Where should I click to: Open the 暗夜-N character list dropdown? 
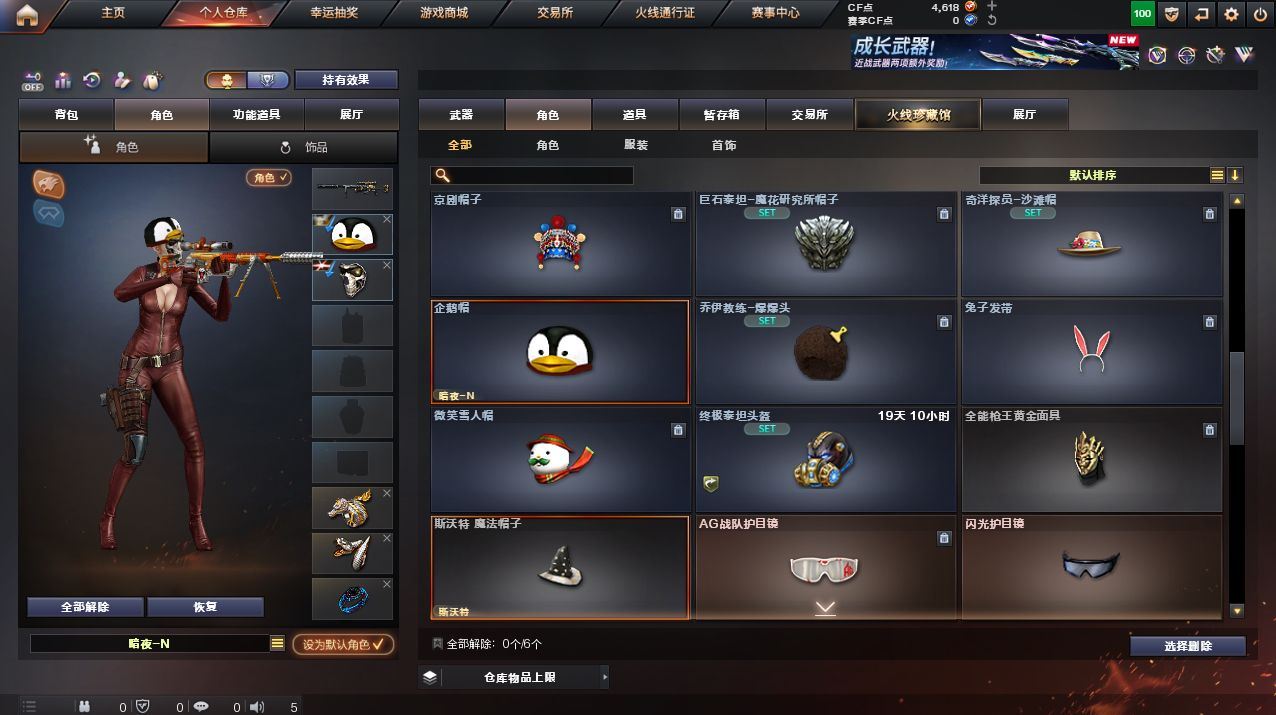277,644
